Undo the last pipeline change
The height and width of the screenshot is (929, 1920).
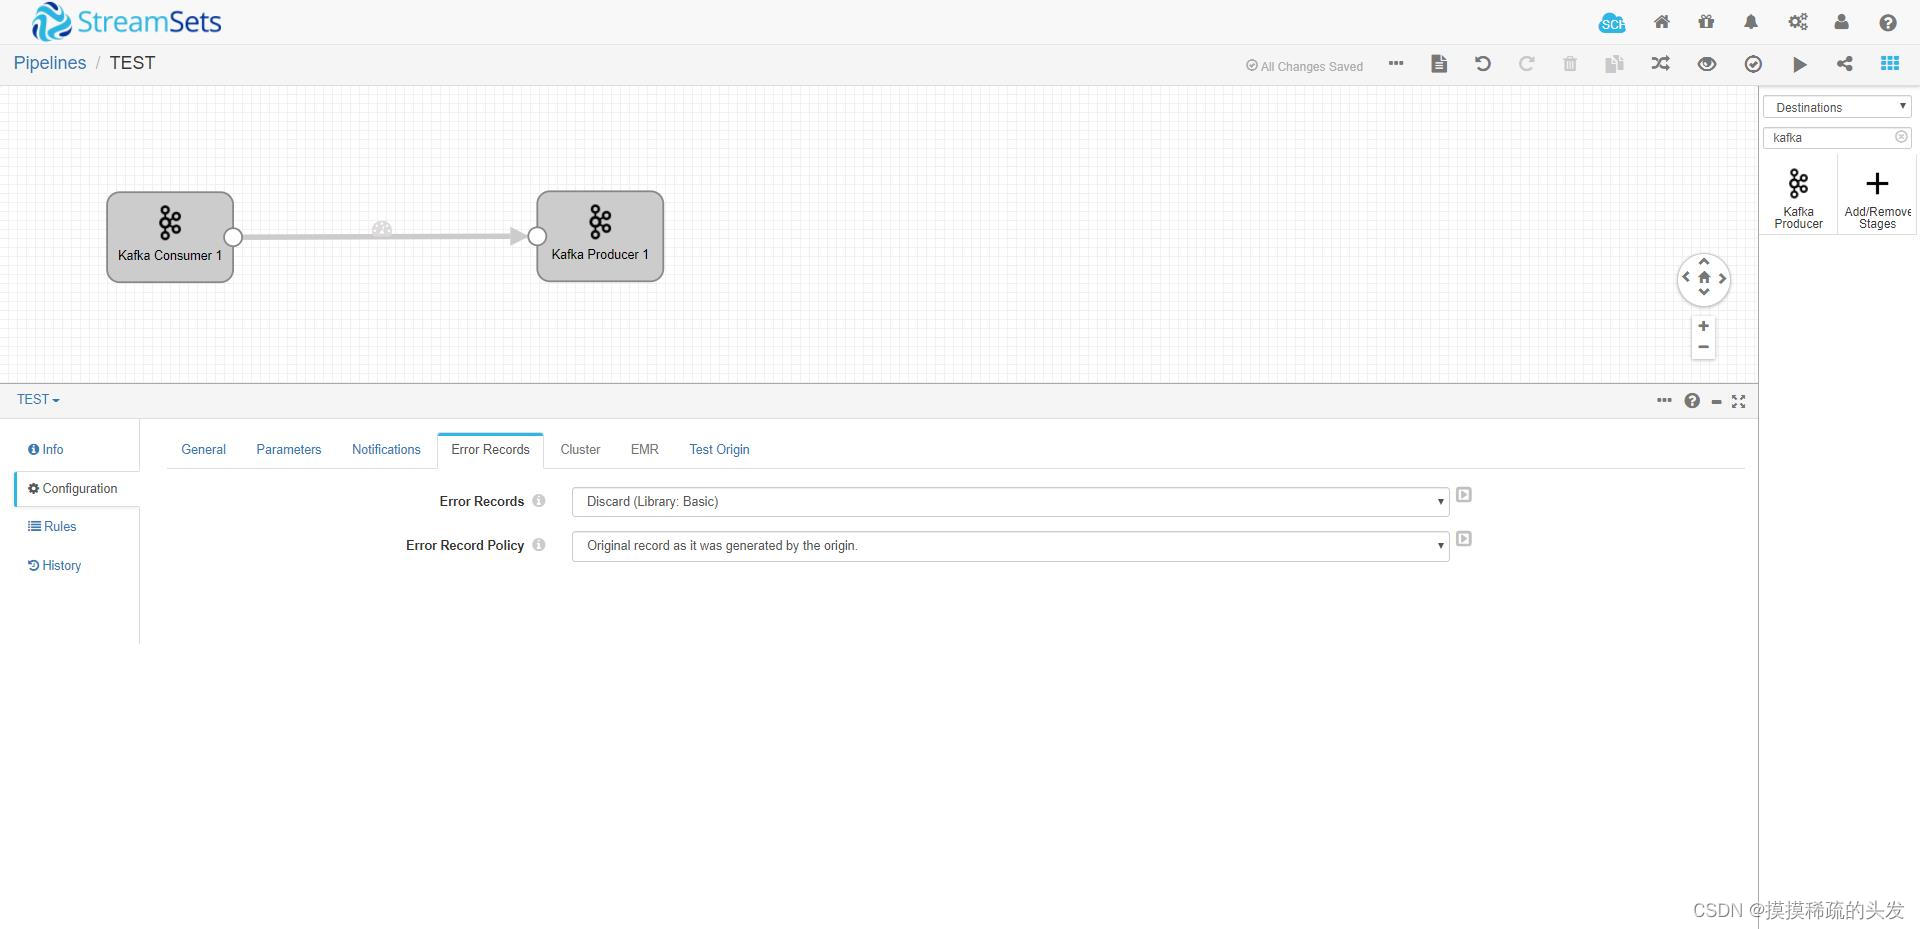[1482, 63]
